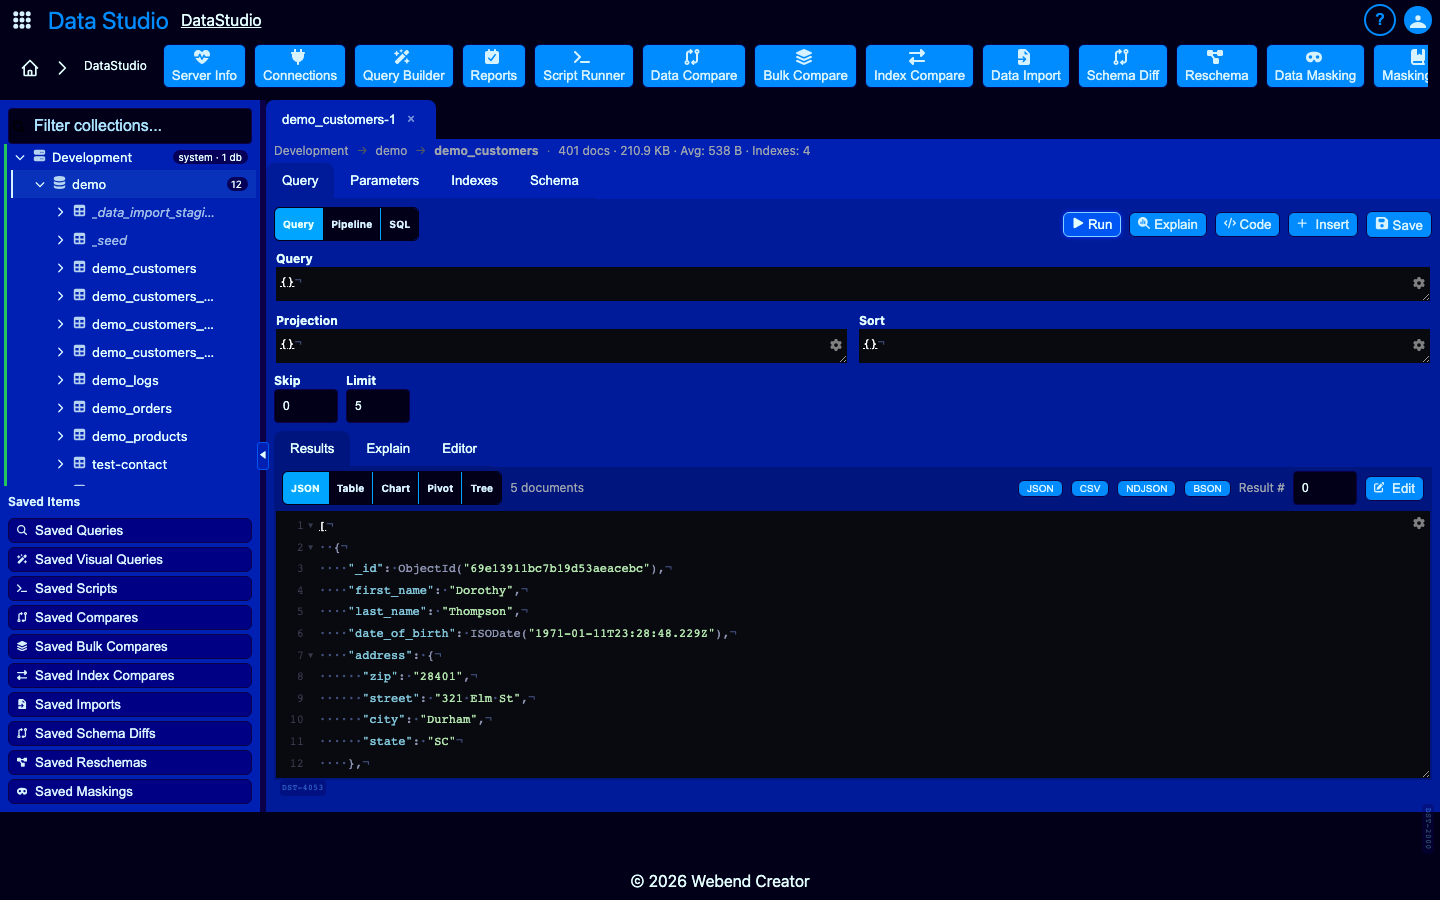
Task: Run the query
Action: click(x=1092, y=224)
